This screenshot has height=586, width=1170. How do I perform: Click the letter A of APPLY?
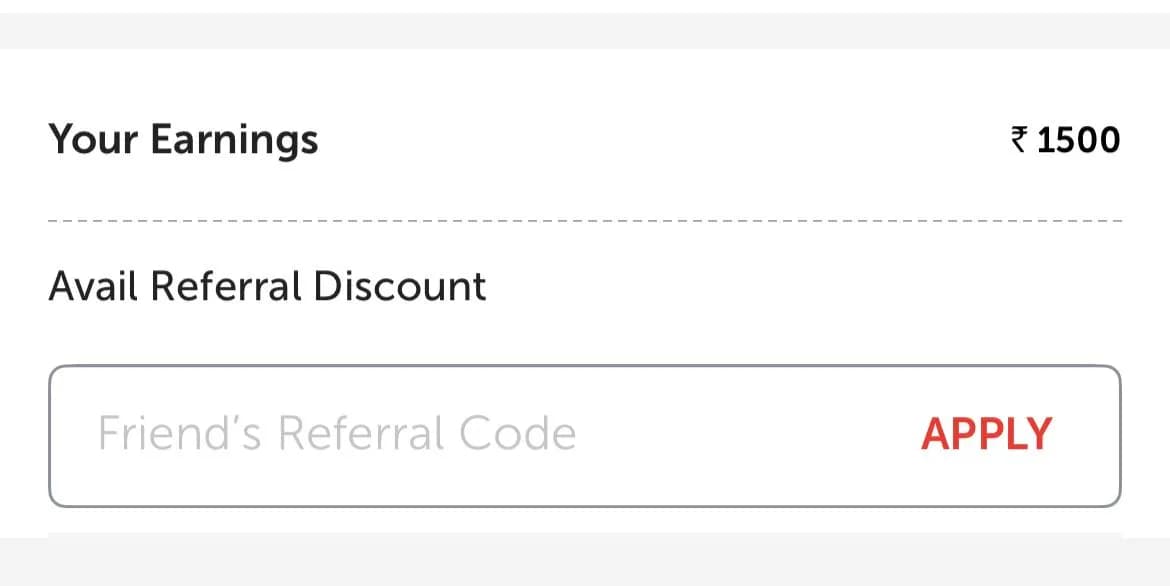click(x=936, y=434)
